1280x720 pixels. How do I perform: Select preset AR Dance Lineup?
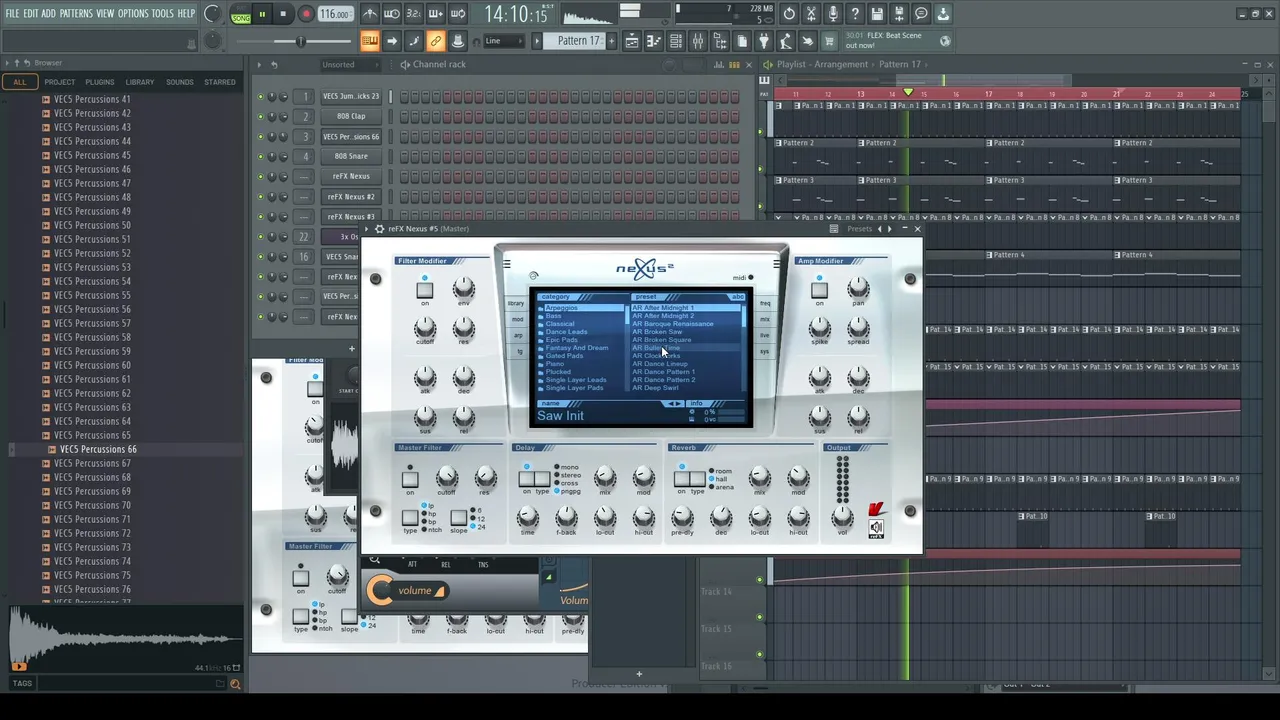660,364
